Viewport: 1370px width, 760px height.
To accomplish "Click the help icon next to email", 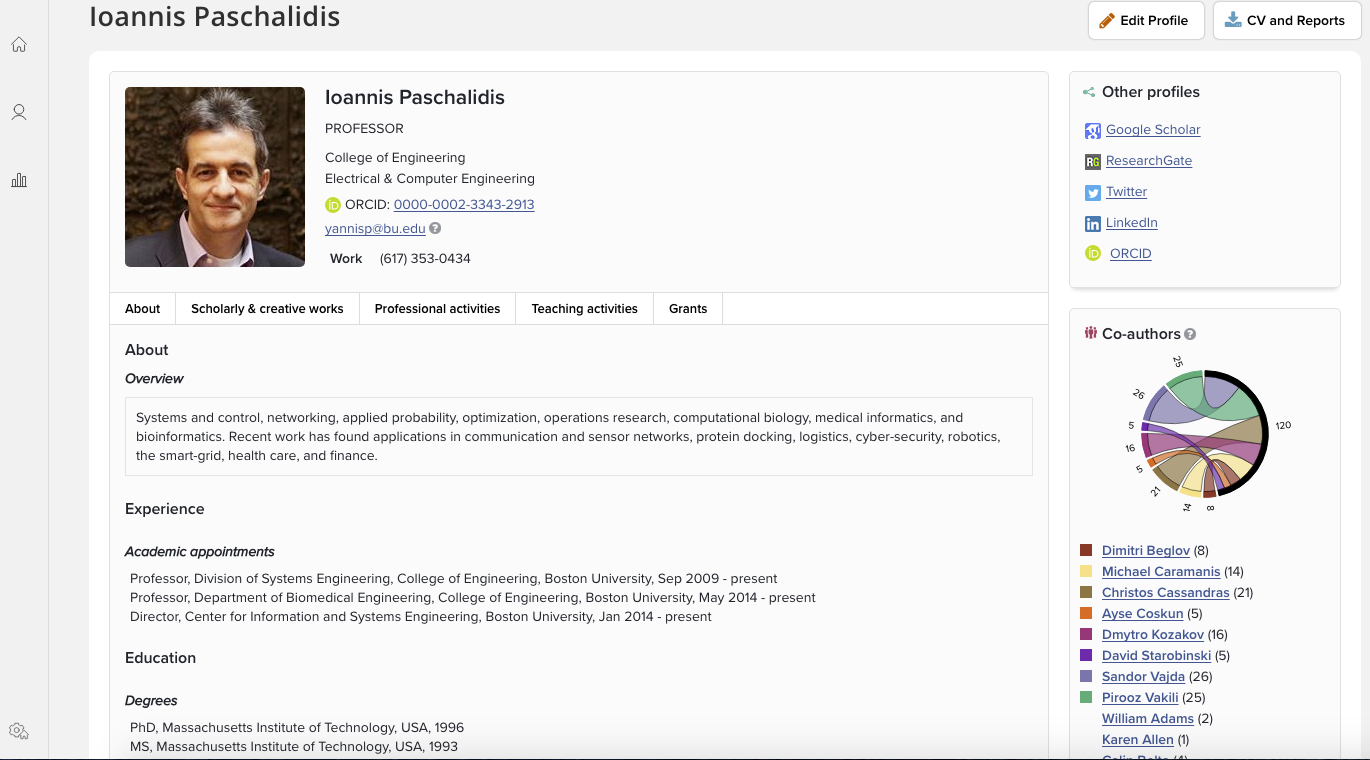I will [x=435, y=228].
